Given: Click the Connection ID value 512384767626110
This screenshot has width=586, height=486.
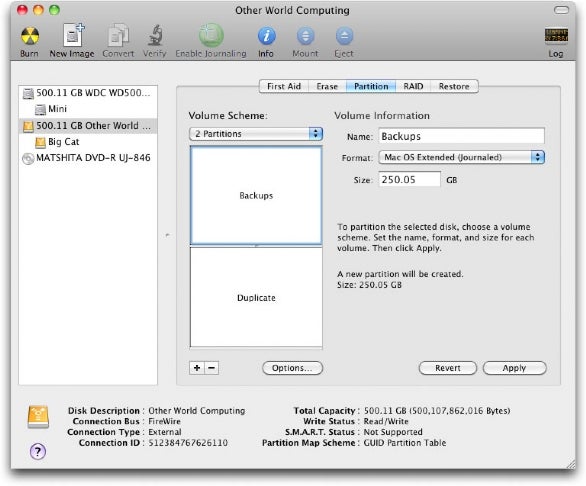Looking at the screenshot, I should pos(188,443).
